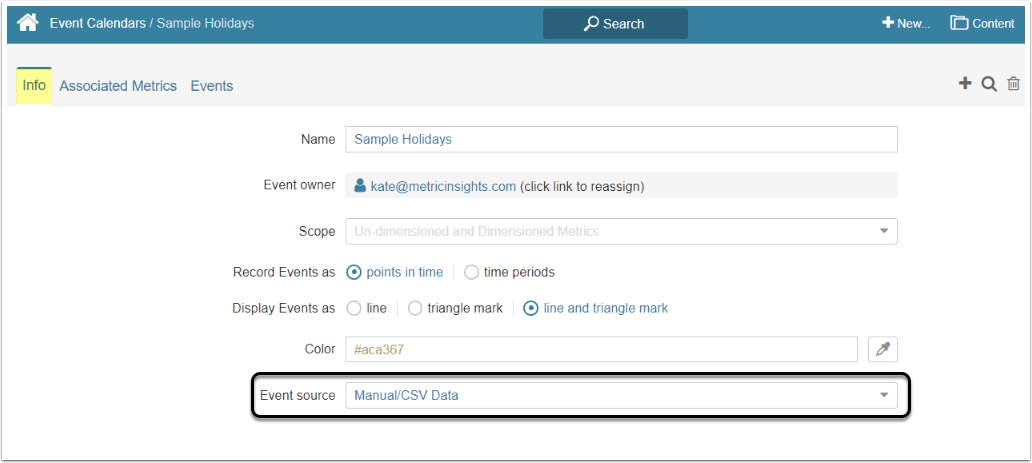Select 'line and triangle mark' option
This screenshot has height=463, width=1032.
click(x=531, y=308)
